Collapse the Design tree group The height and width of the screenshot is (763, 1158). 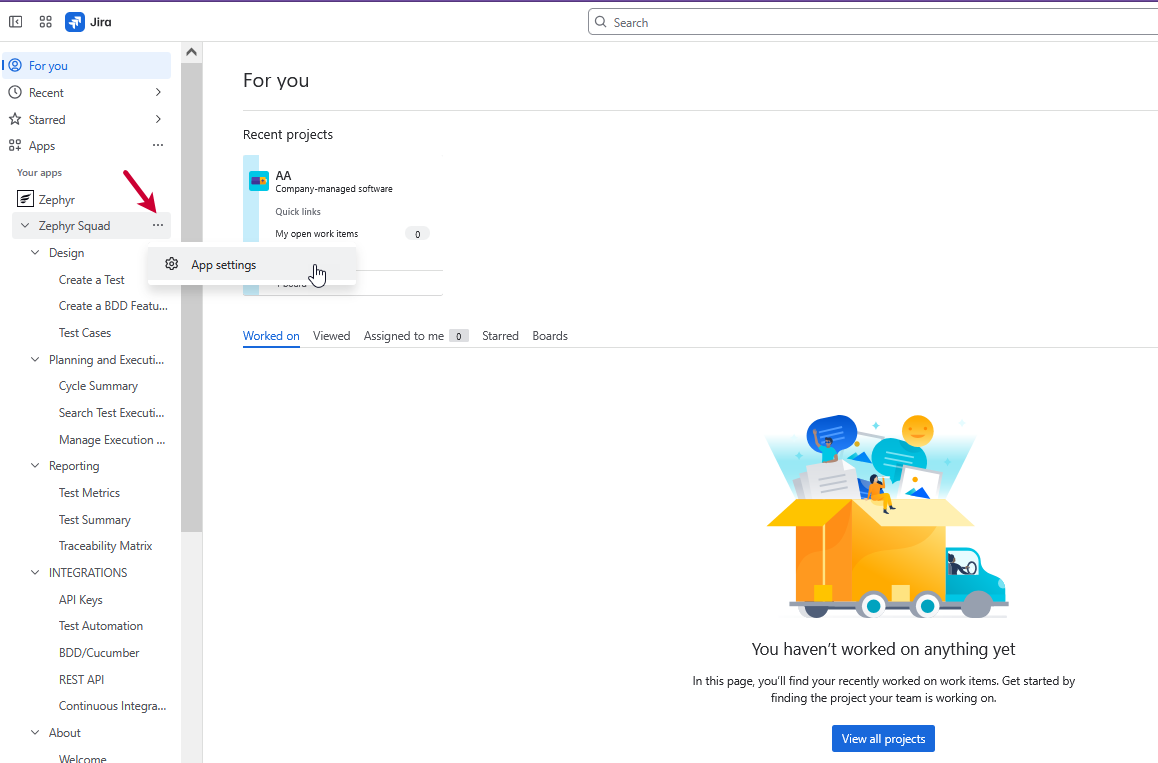(35, 253)
